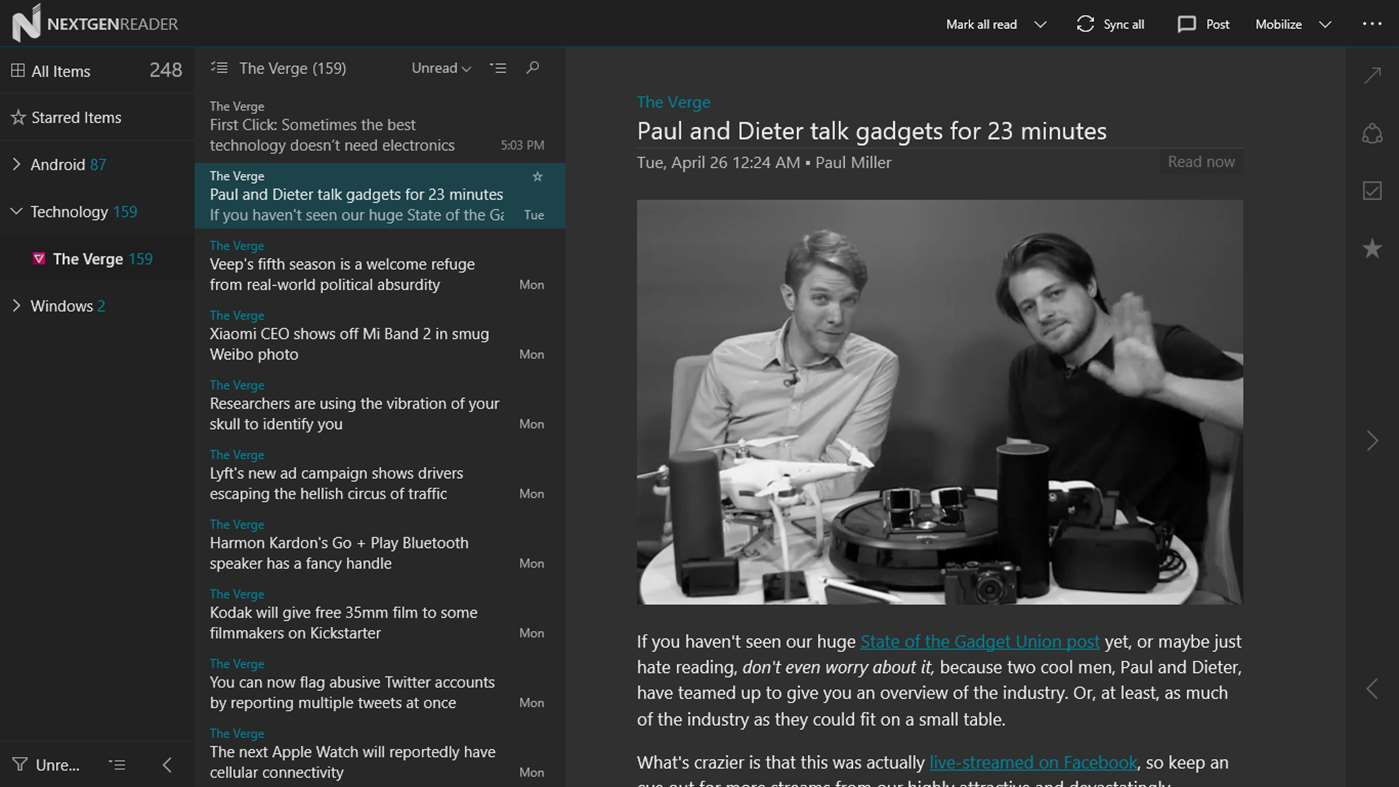Click the Mobilize button
This screenshot has height=787, width=1399.
pyautogui.click(x=1278, y=24)
